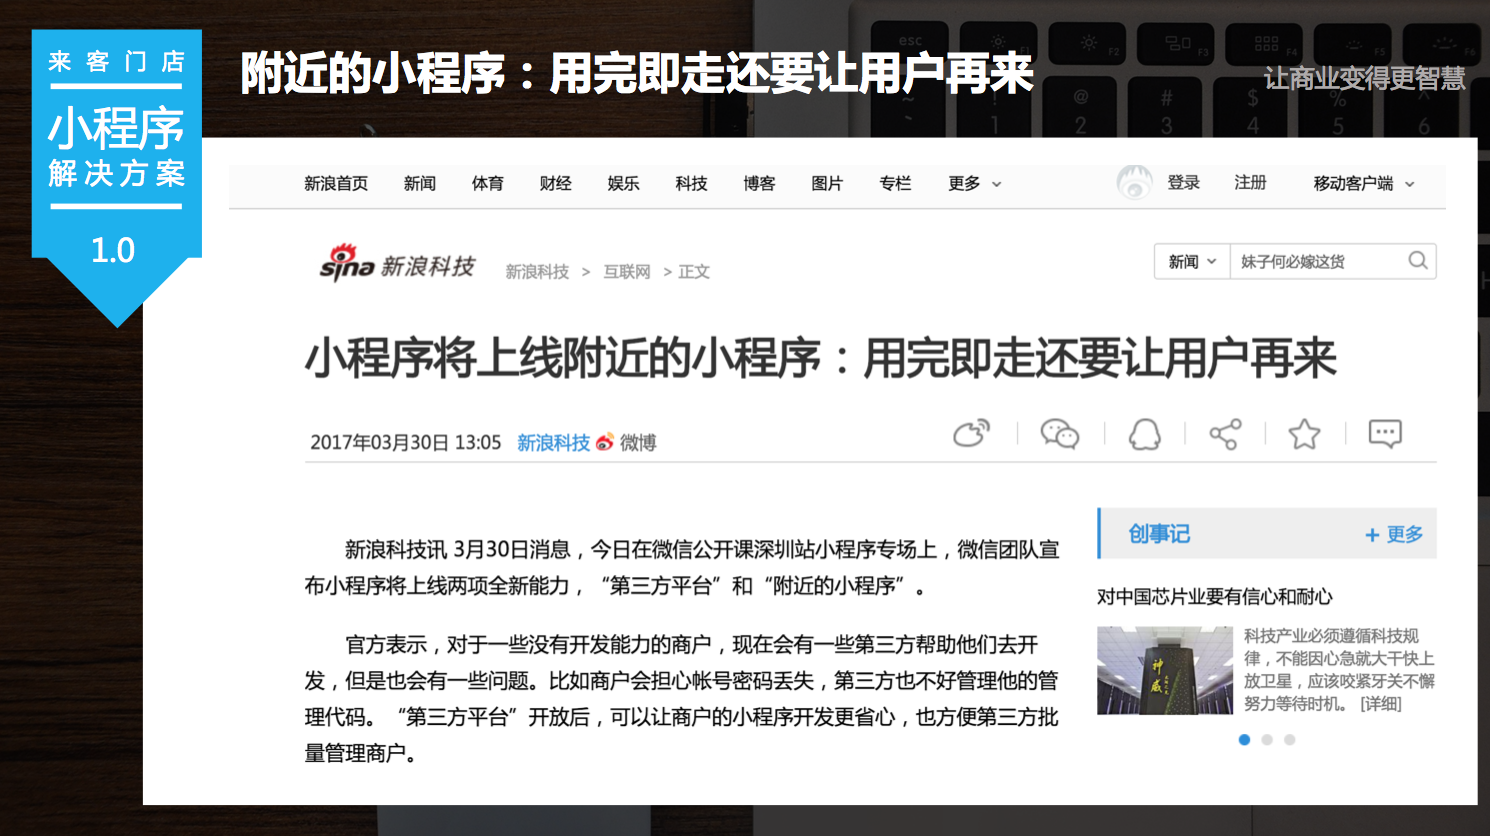This screenshot has width=1490, height=836.
Task: Click the QQ penguin share icon
Action: coord(1144,434)
